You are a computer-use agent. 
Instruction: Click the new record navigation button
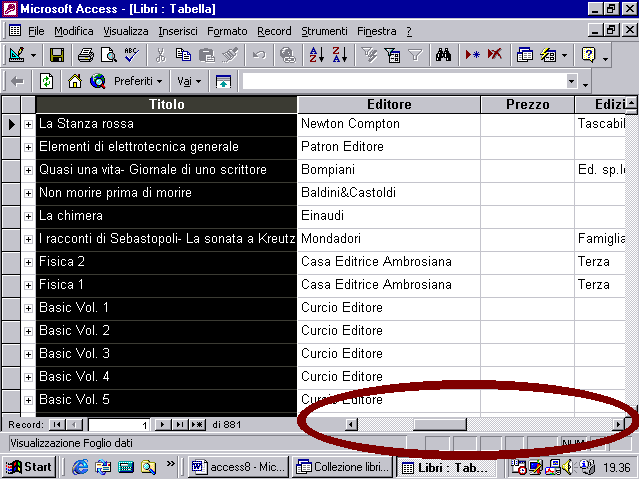coord(197,425)
